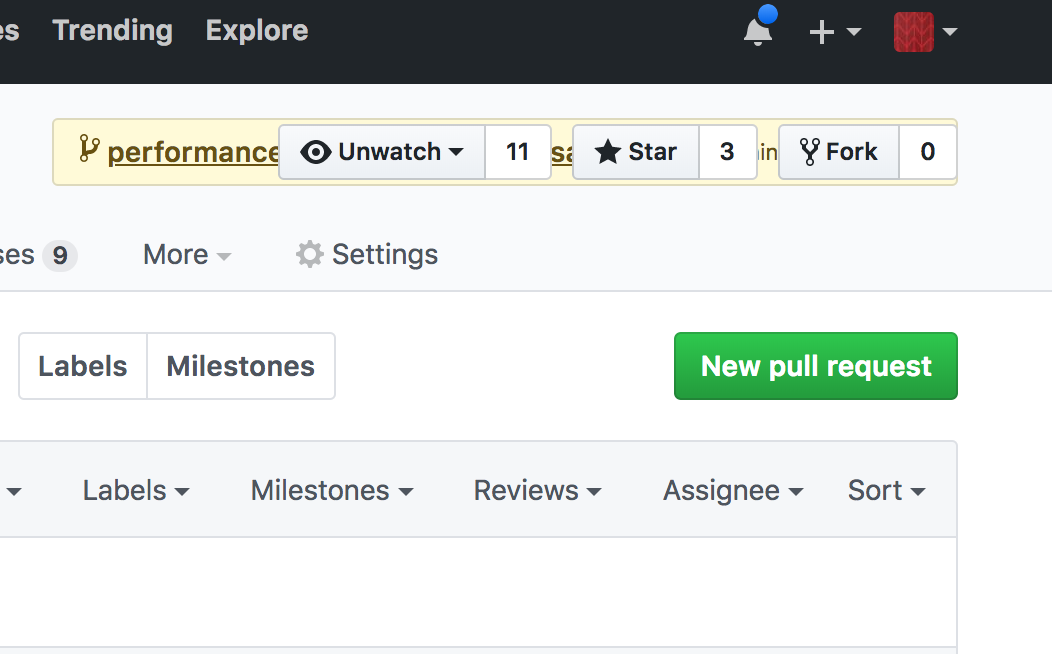Open the Labels button
Image resolution: width=1052 pixels, height=654 pixels.
click(x=83, y=366)
